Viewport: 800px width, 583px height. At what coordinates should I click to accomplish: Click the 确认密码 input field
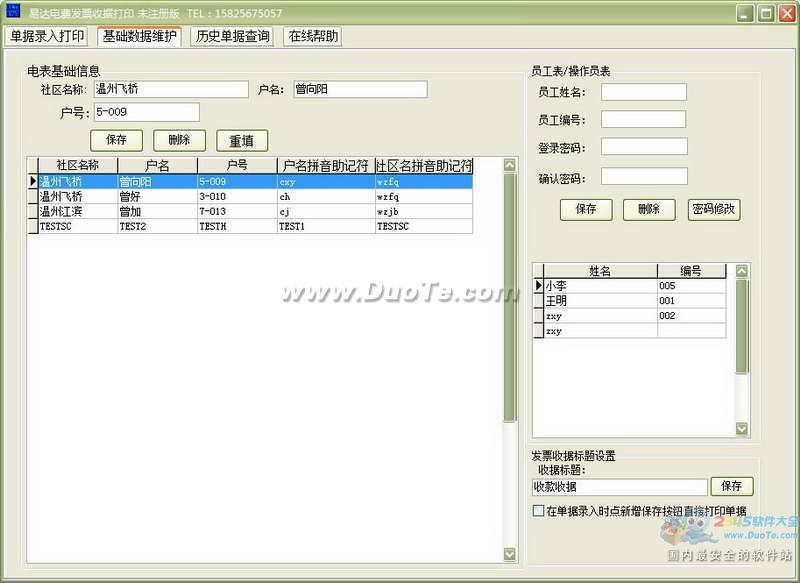click(x=644, y=177)
